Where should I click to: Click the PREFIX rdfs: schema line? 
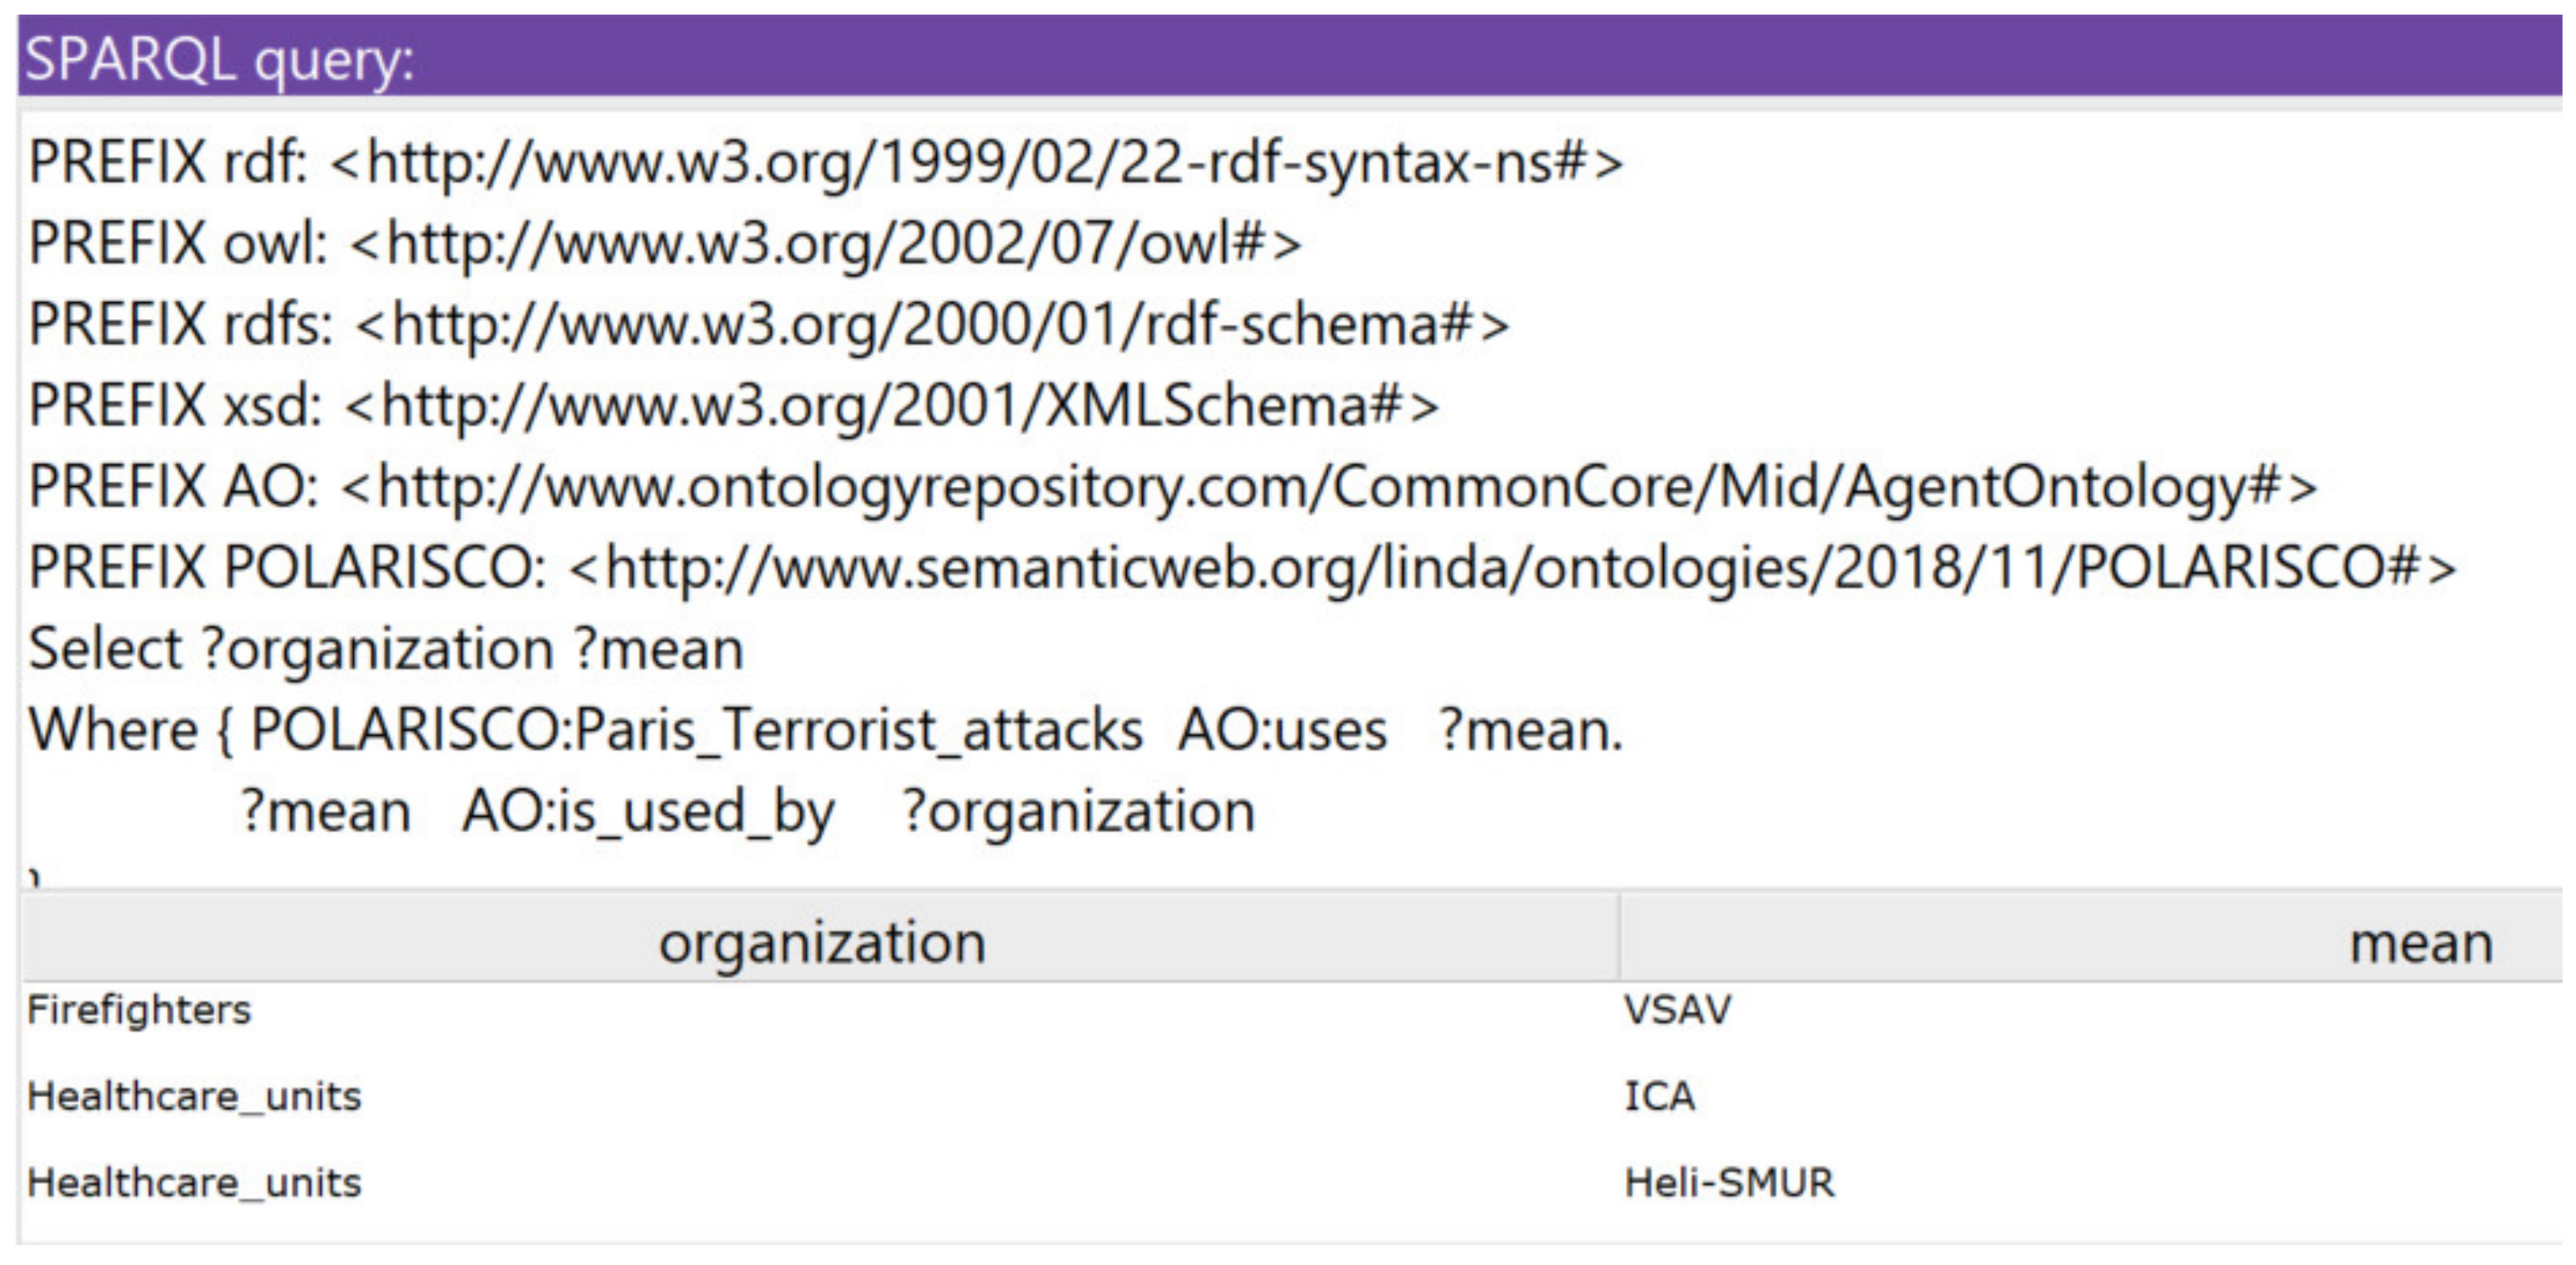coord(768,325)
